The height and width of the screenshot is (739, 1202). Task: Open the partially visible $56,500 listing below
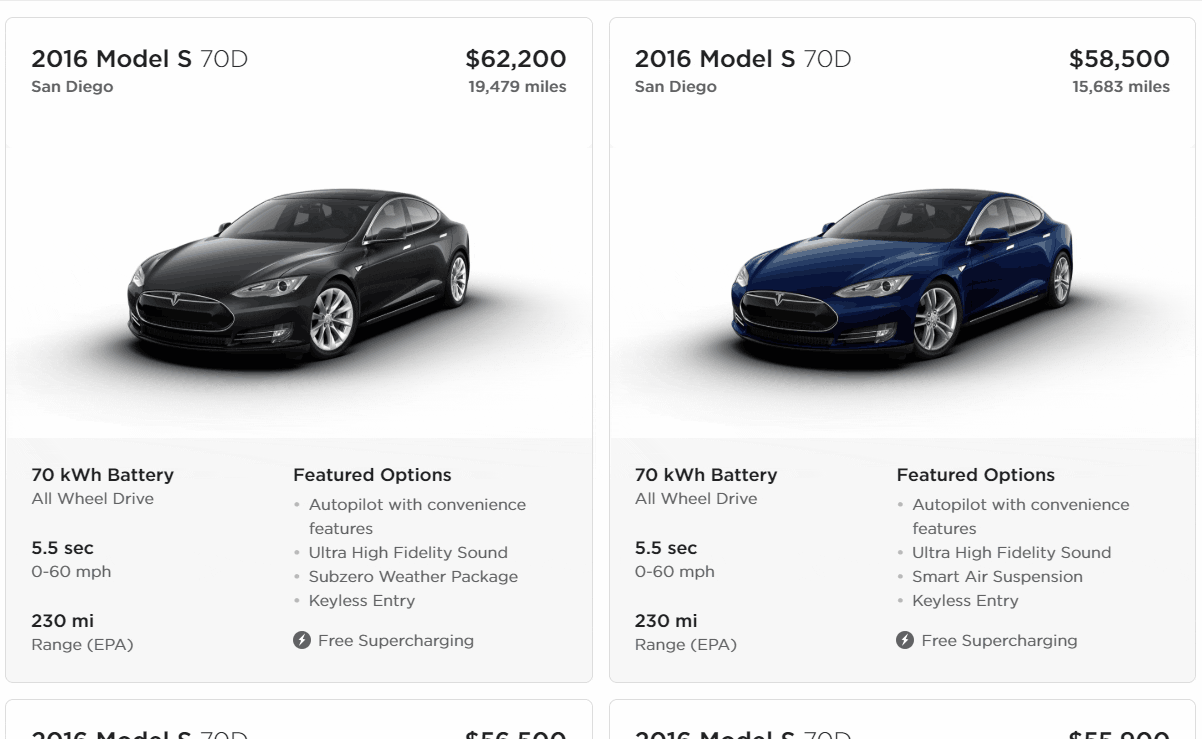coord(299,719)
